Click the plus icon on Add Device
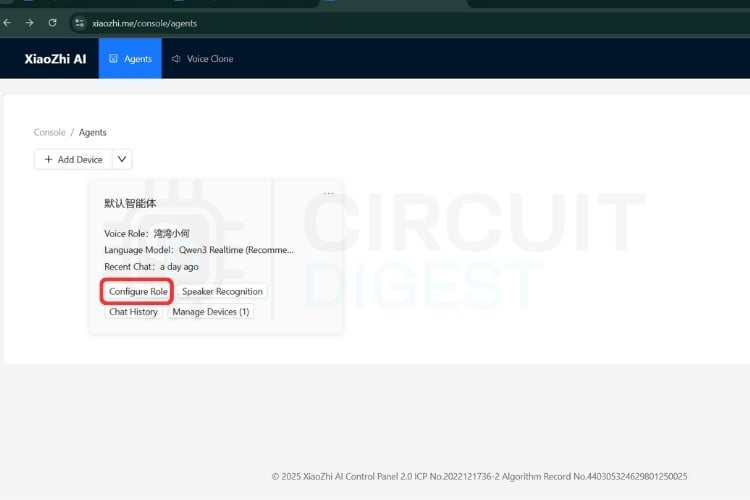Screen dimensions: 750x500 pos(48,159)
